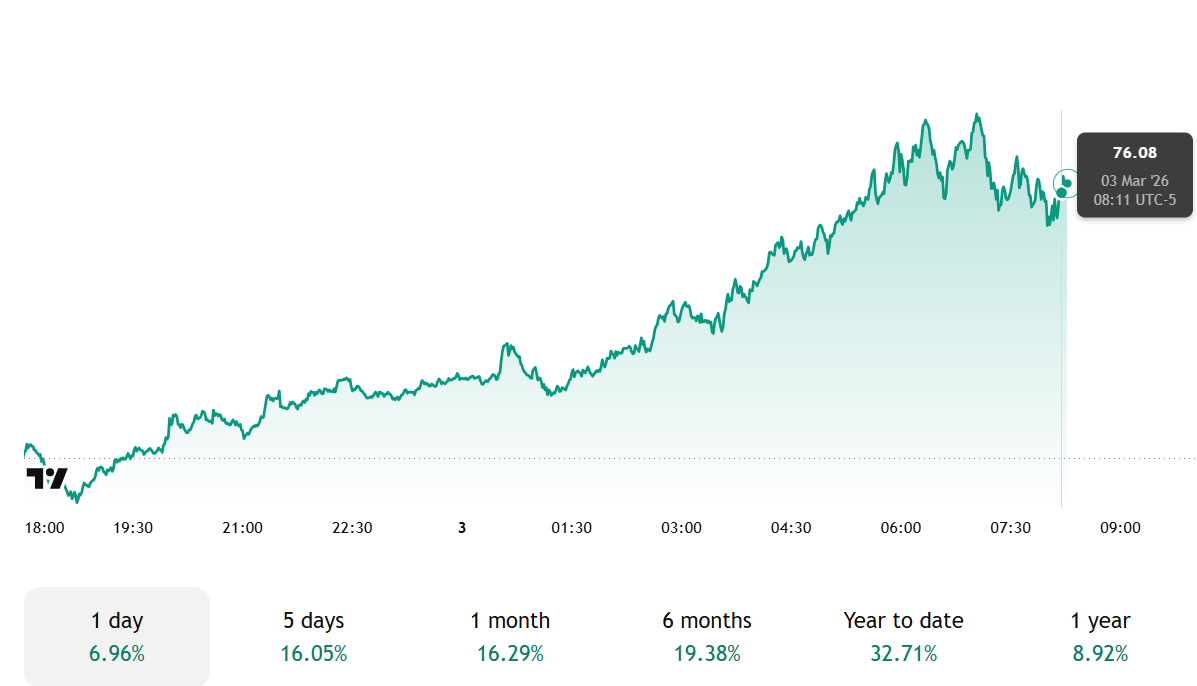Click the TradingView logo icon
This screenshot has width=1197, height=686.
tap(46, 478)
